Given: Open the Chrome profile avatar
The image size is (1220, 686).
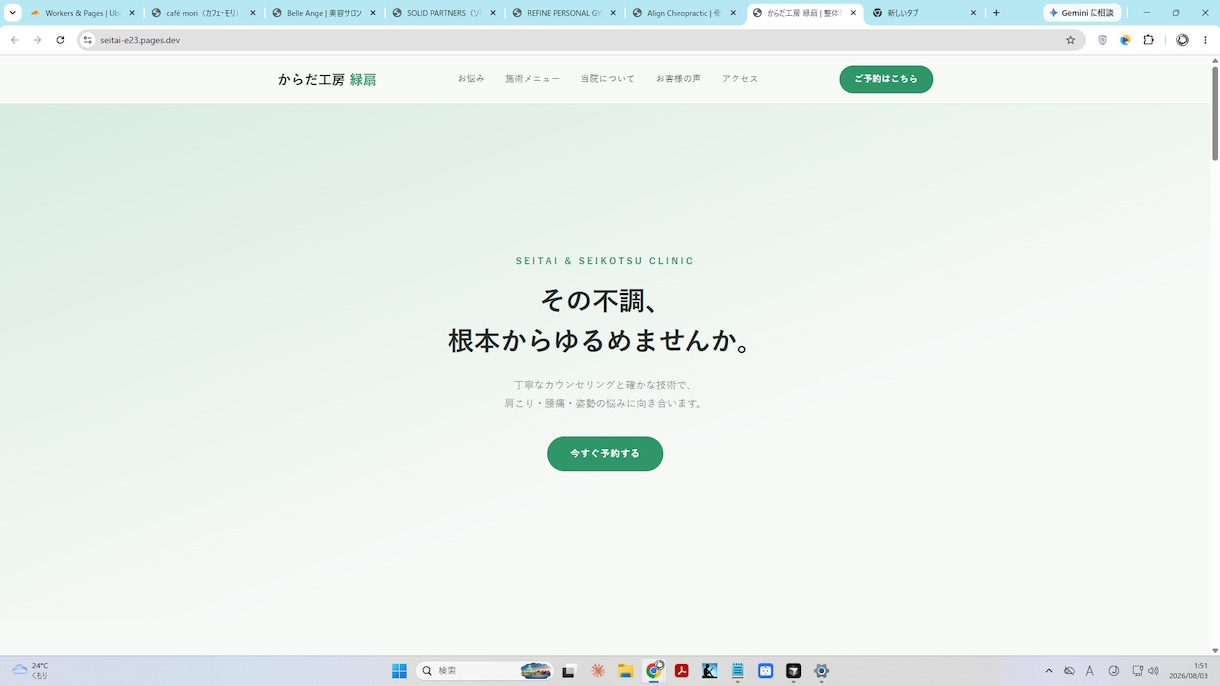Looking at the screenshot, I should coord(1182,40).
